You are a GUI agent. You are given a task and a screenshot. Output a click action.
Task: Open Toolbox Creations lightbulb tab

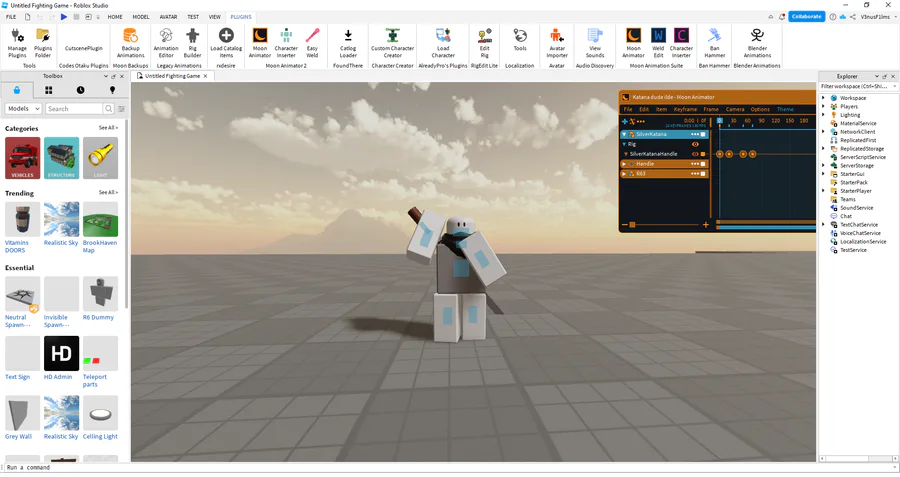[112, 90]
